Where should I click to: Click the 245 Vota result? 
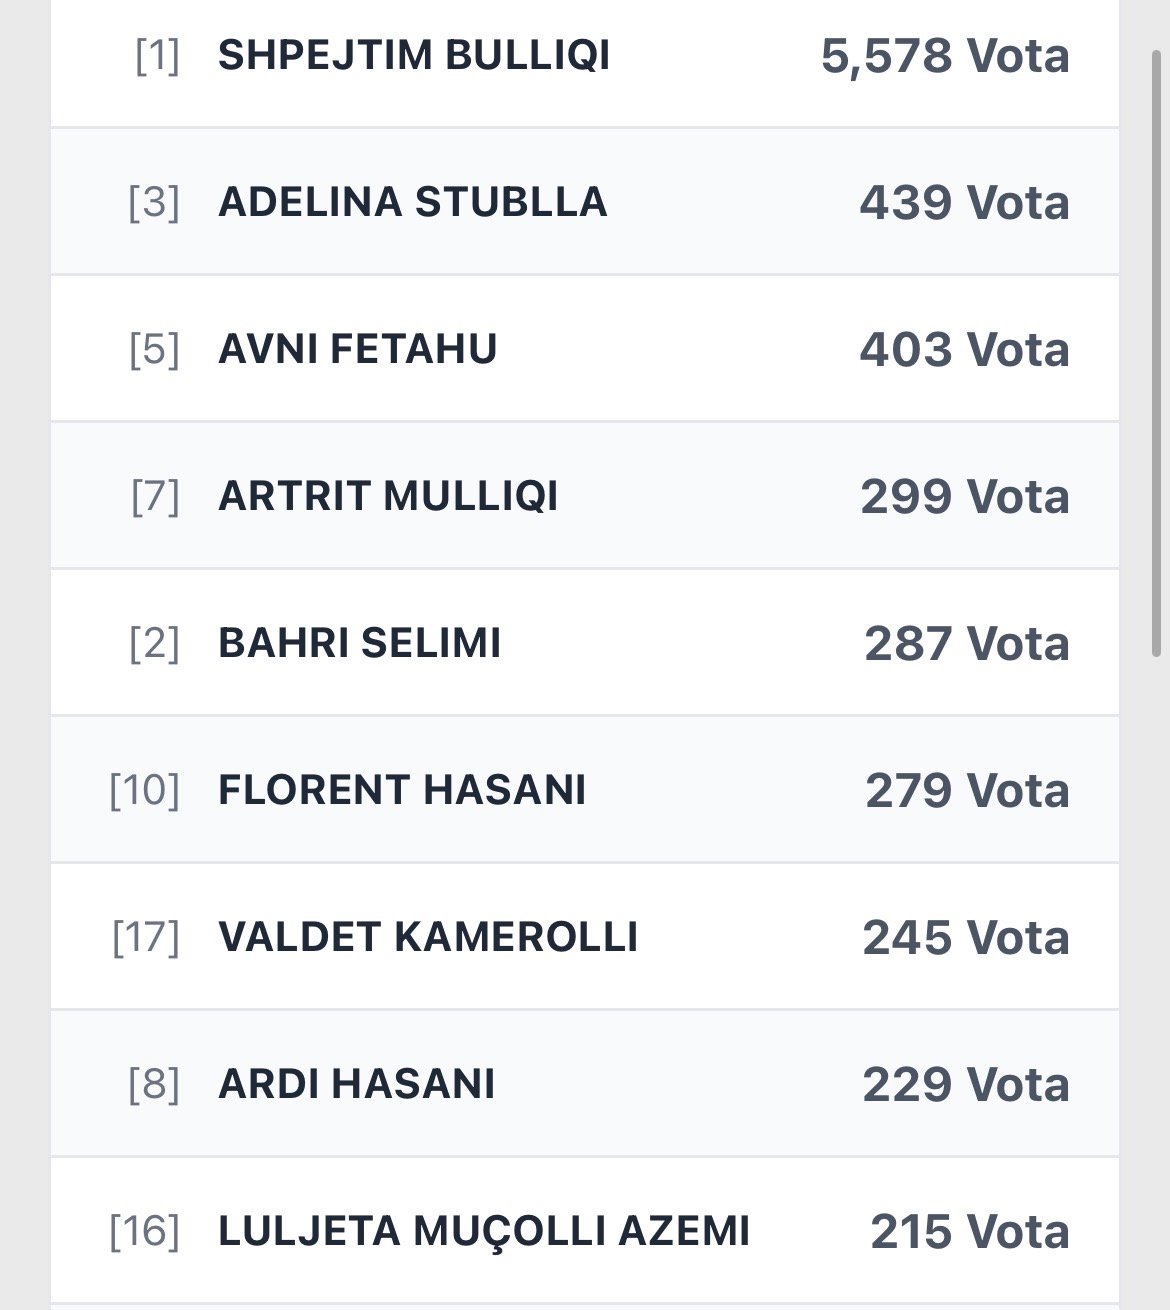(x=965, y=937)
